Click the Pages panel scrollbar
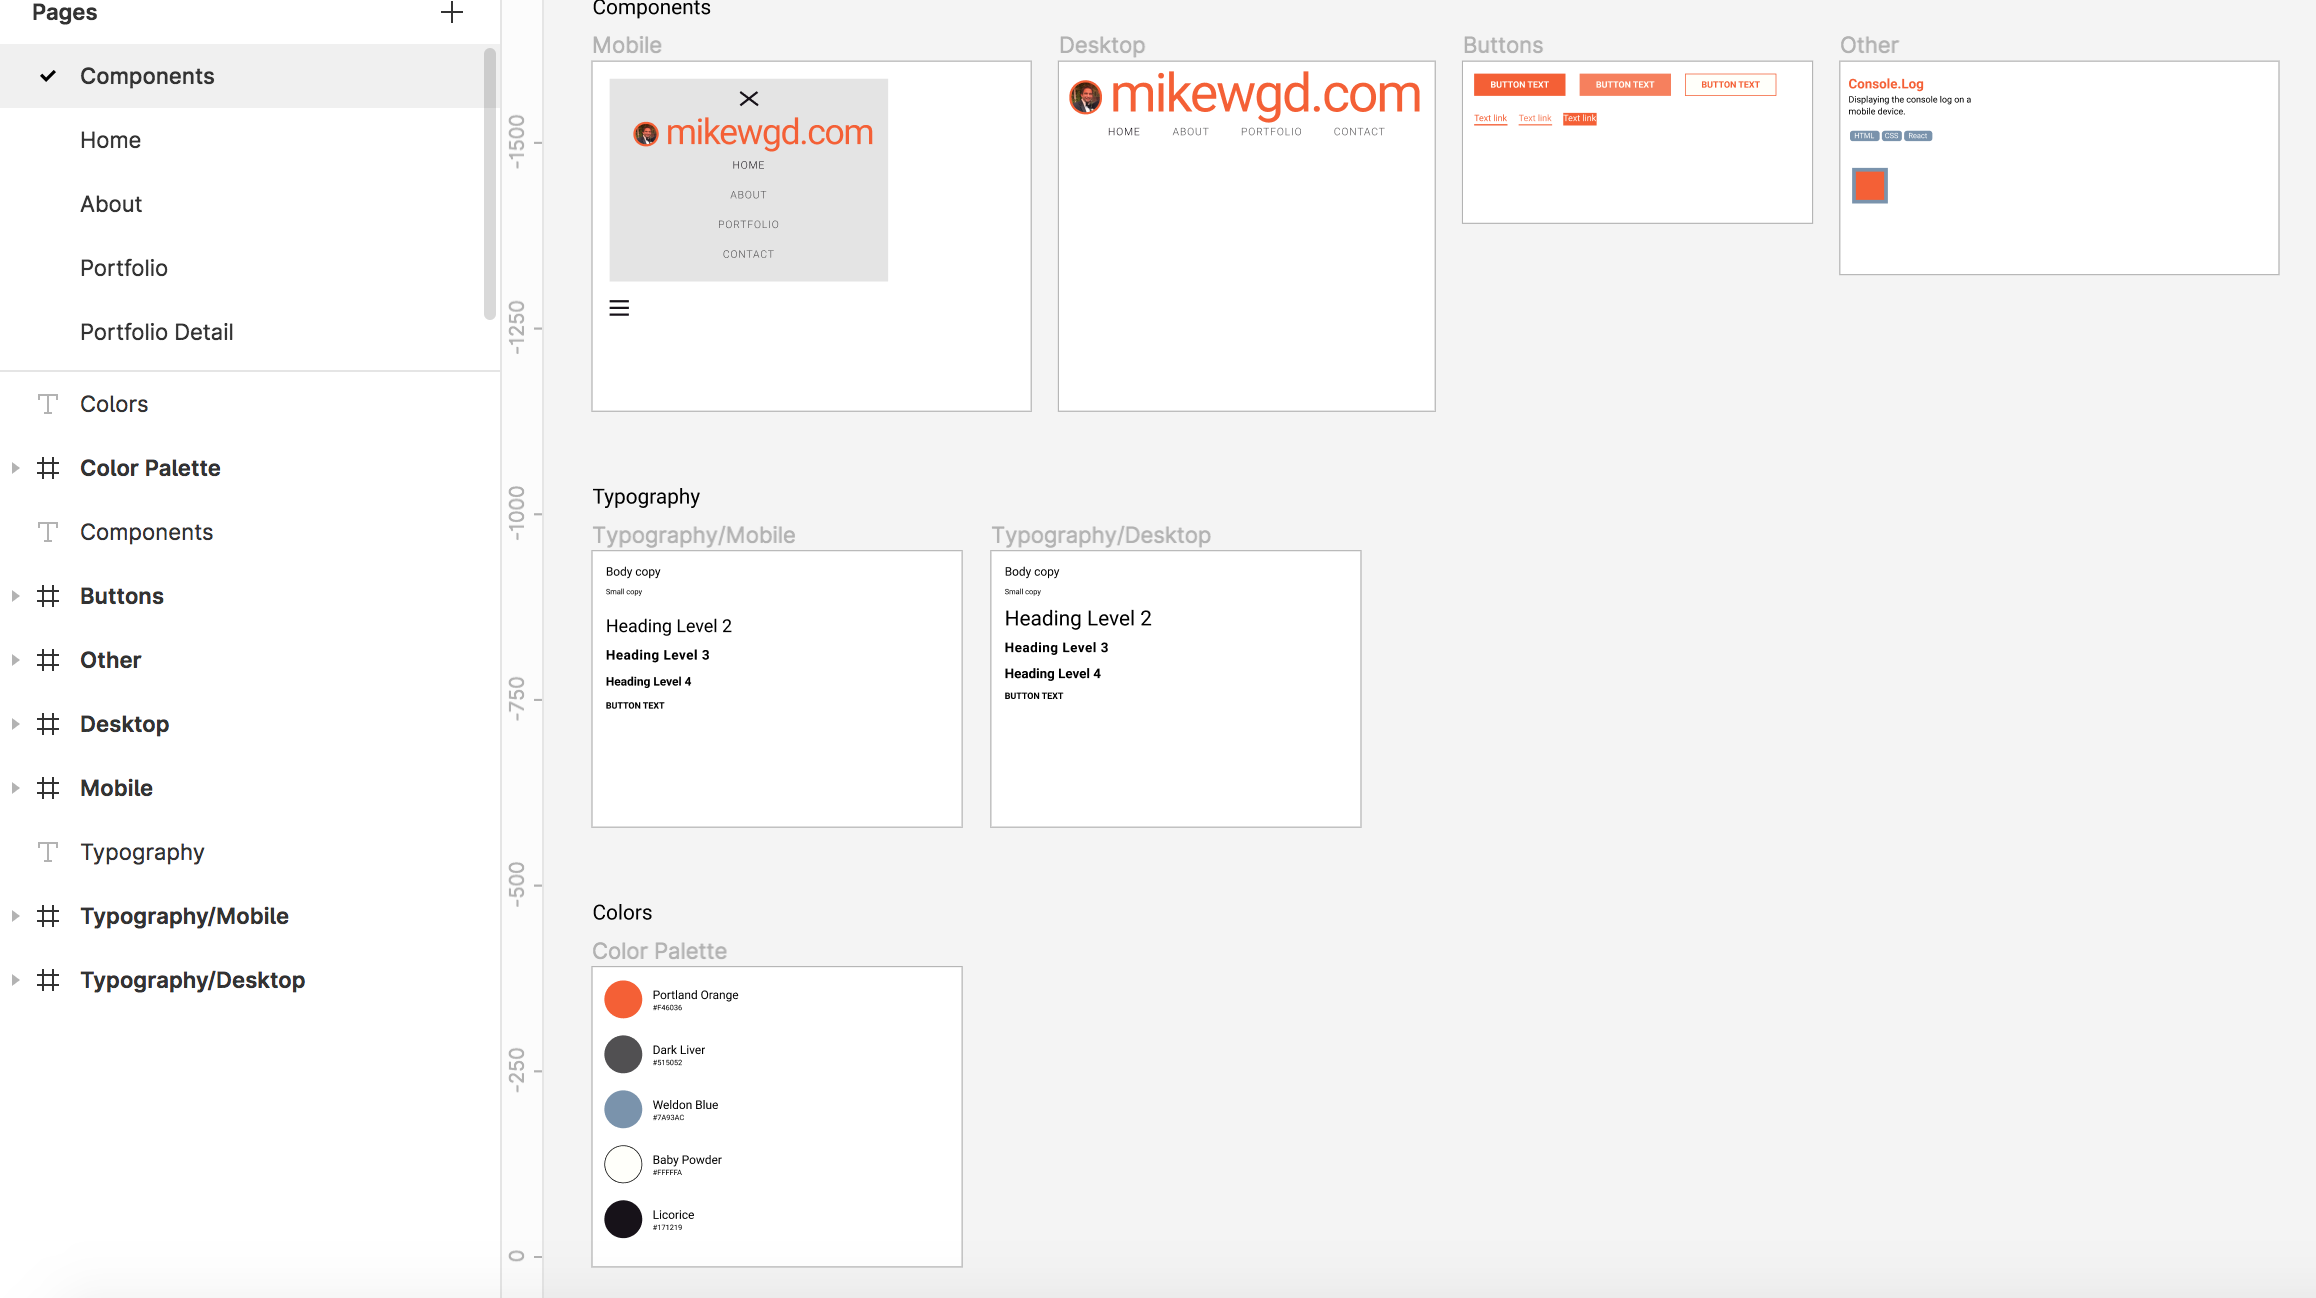The width and height of the screenshot is (2316, 1298). click(x=490, y=184)
